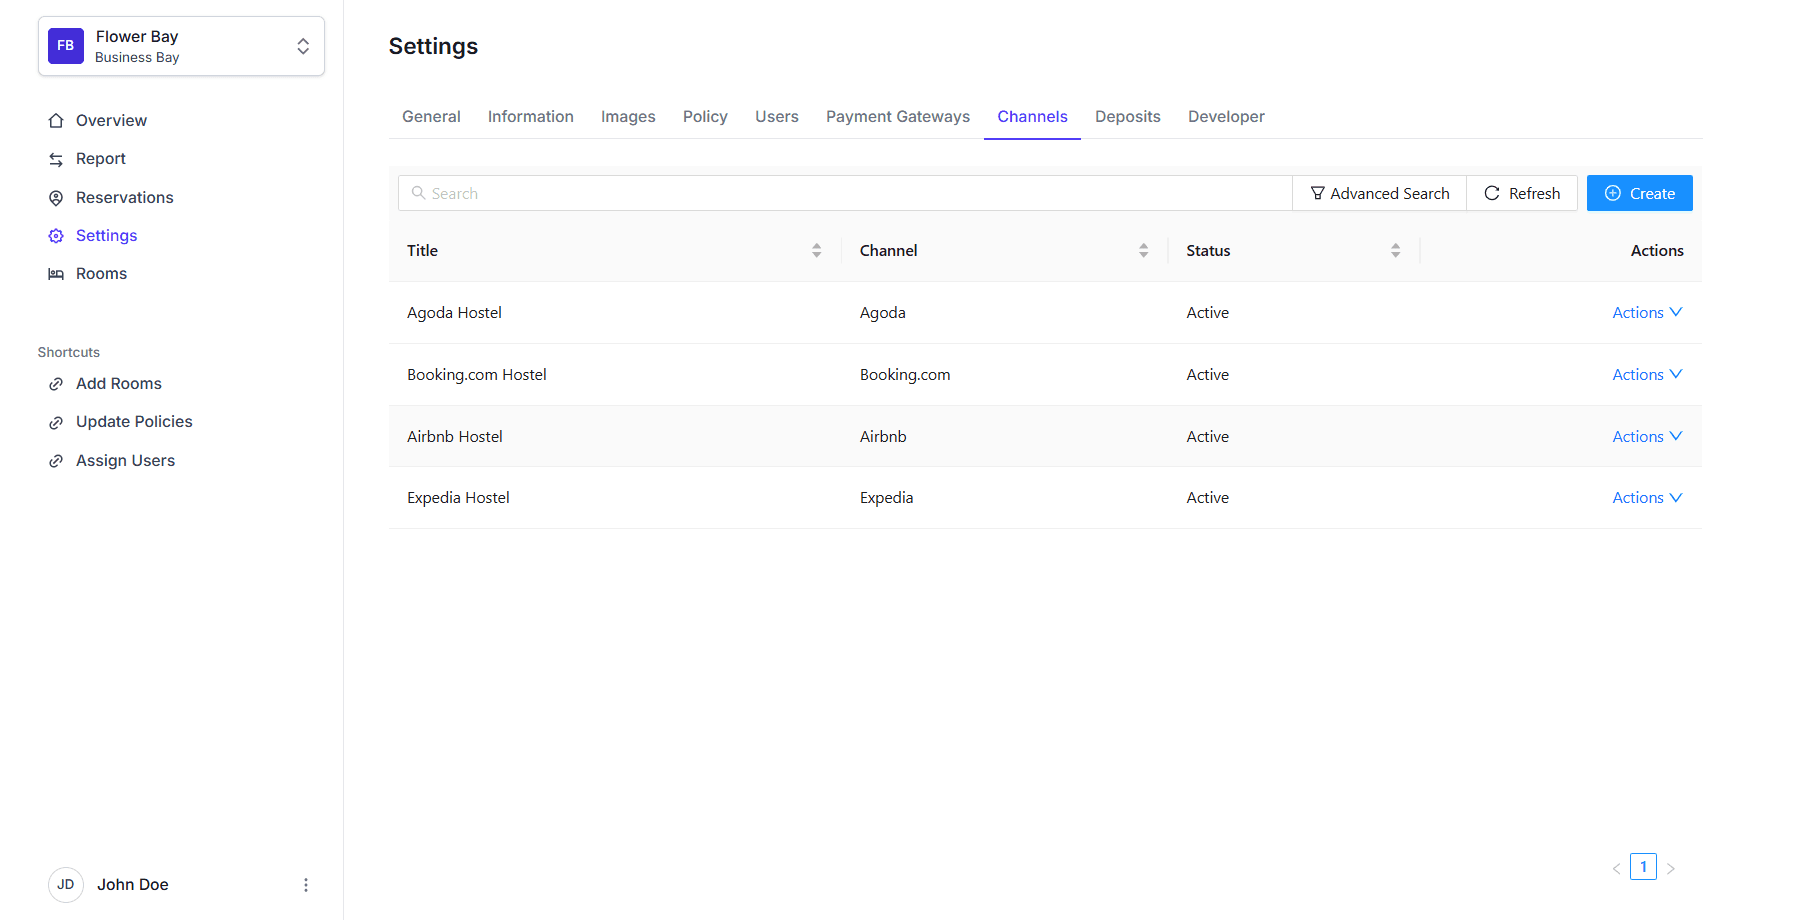Open the Update Policies shortcut
Viewport: 1807px width, 920px height.
[134, 422]
